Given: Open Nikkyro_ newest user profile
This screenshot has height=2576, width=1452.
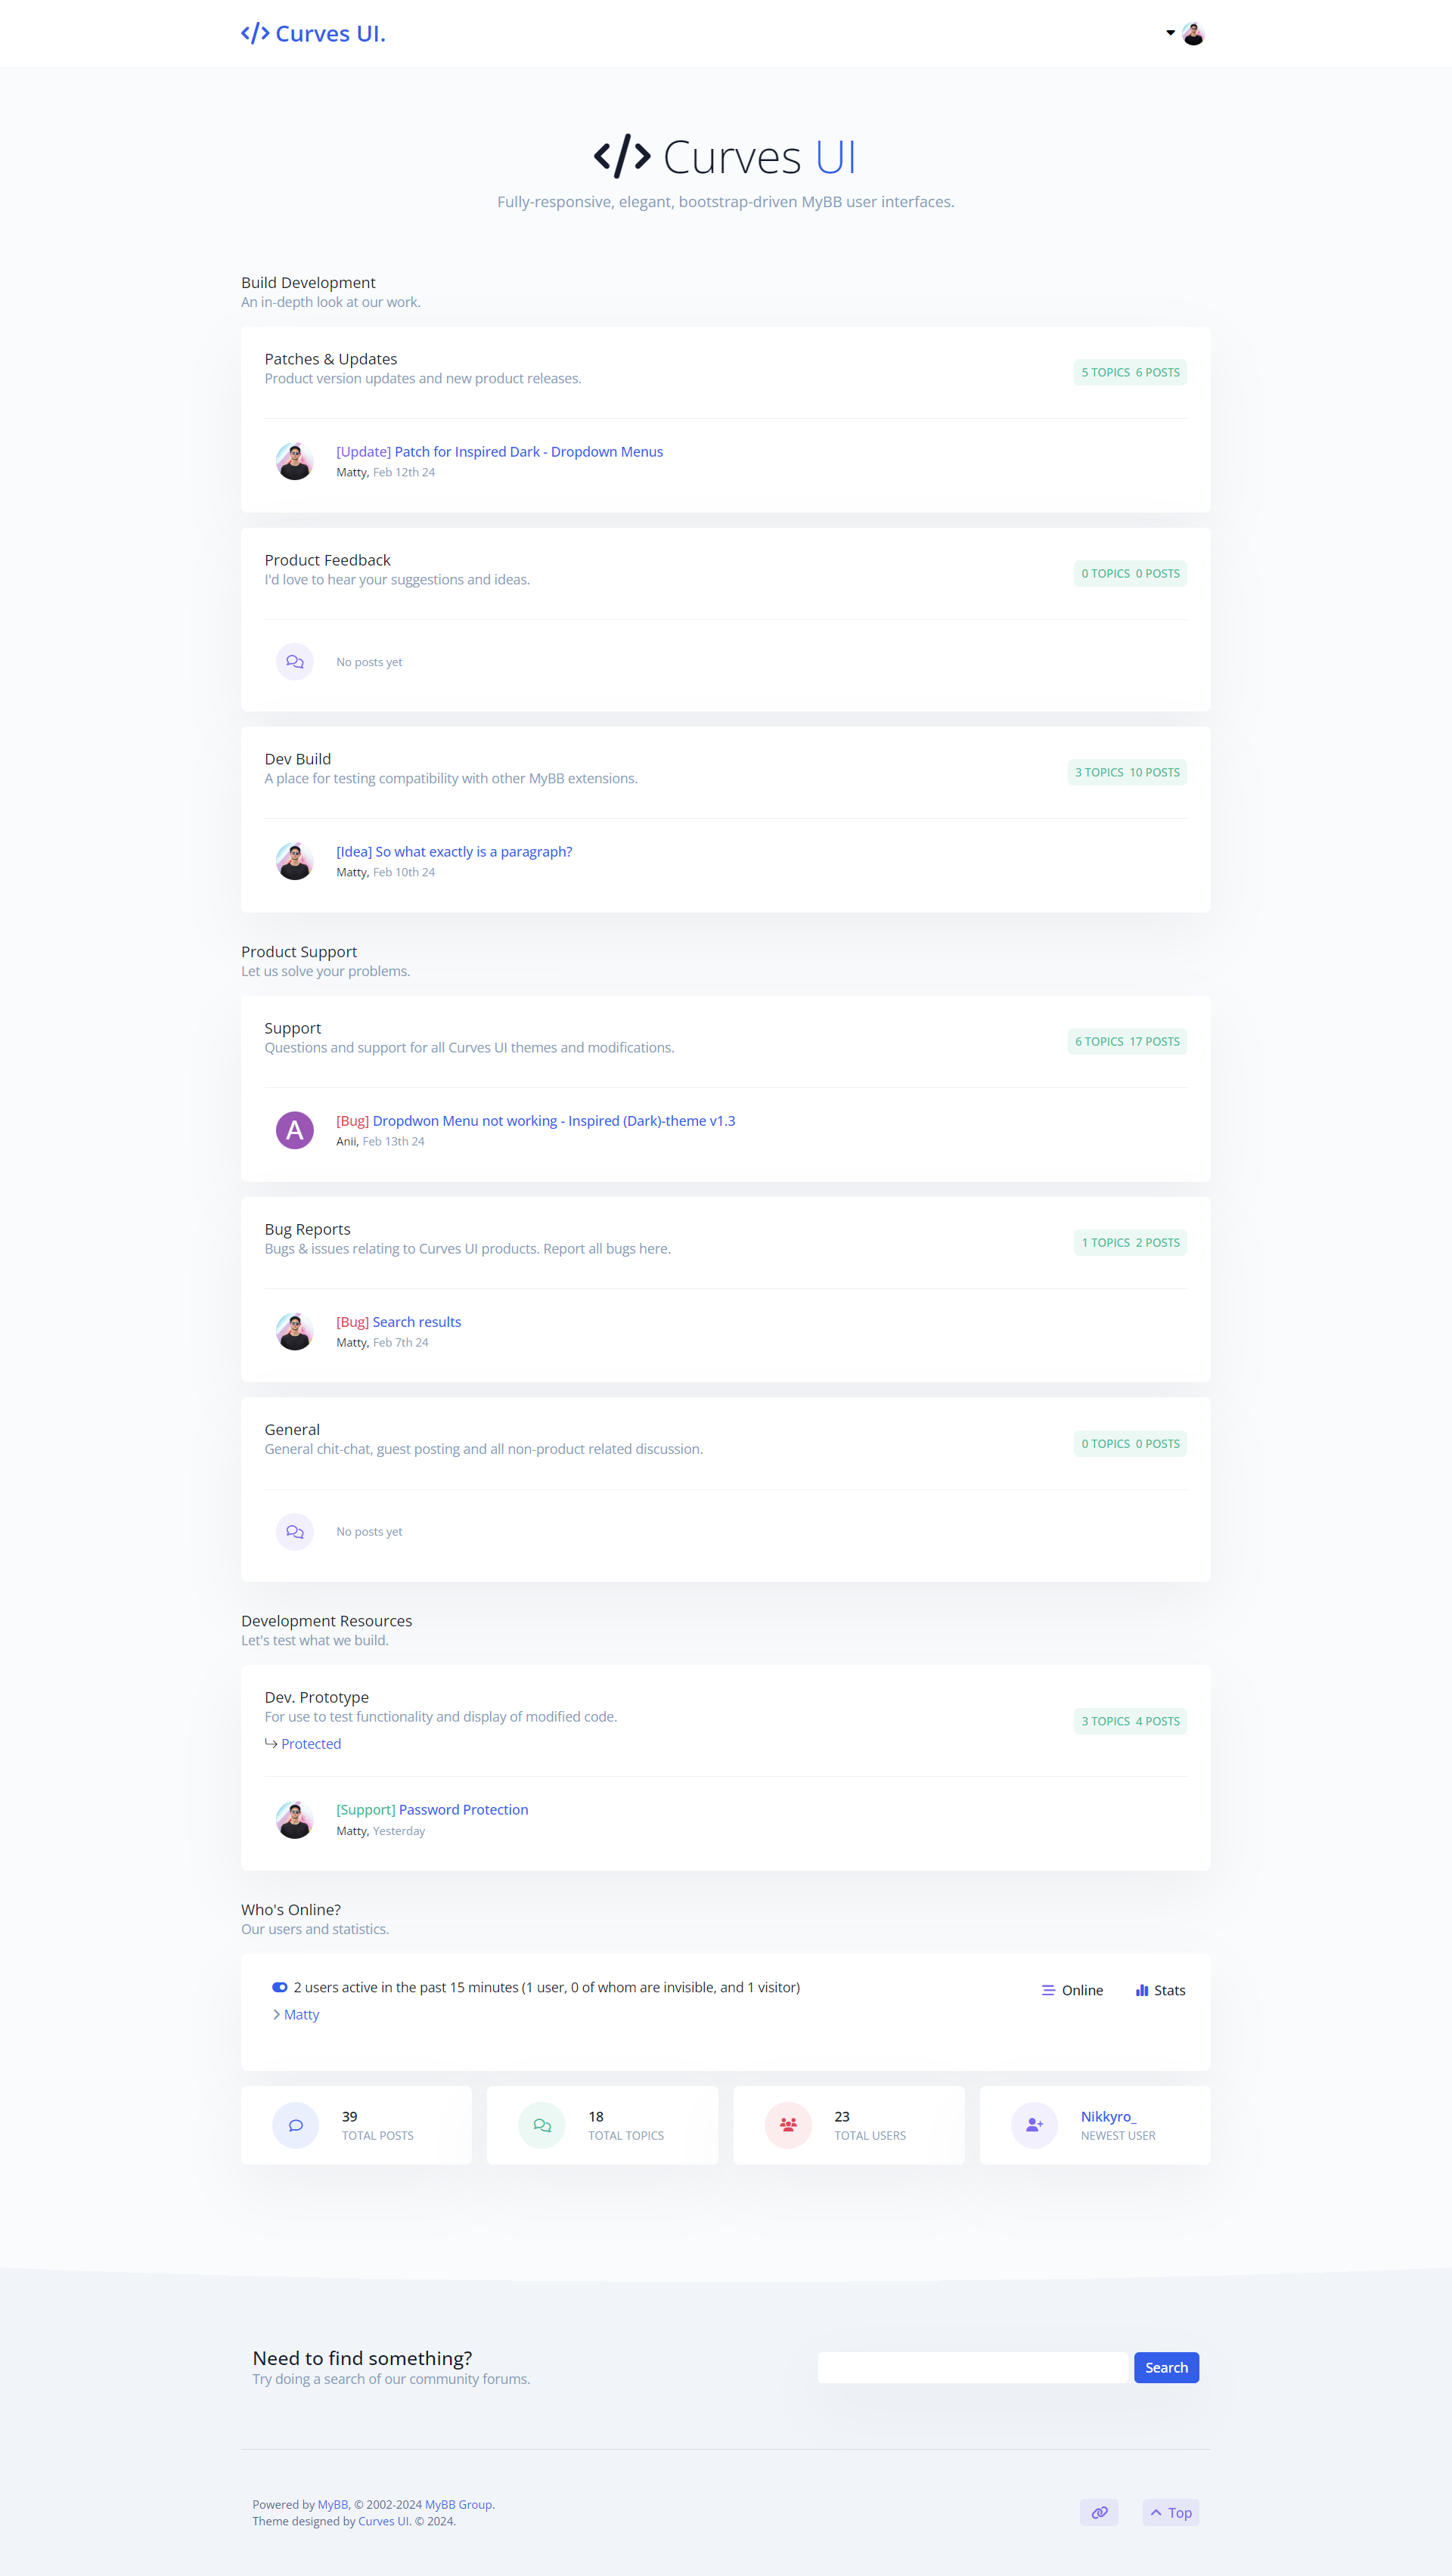Looking at the screenshot, I should click(x=1108, y=2116).
